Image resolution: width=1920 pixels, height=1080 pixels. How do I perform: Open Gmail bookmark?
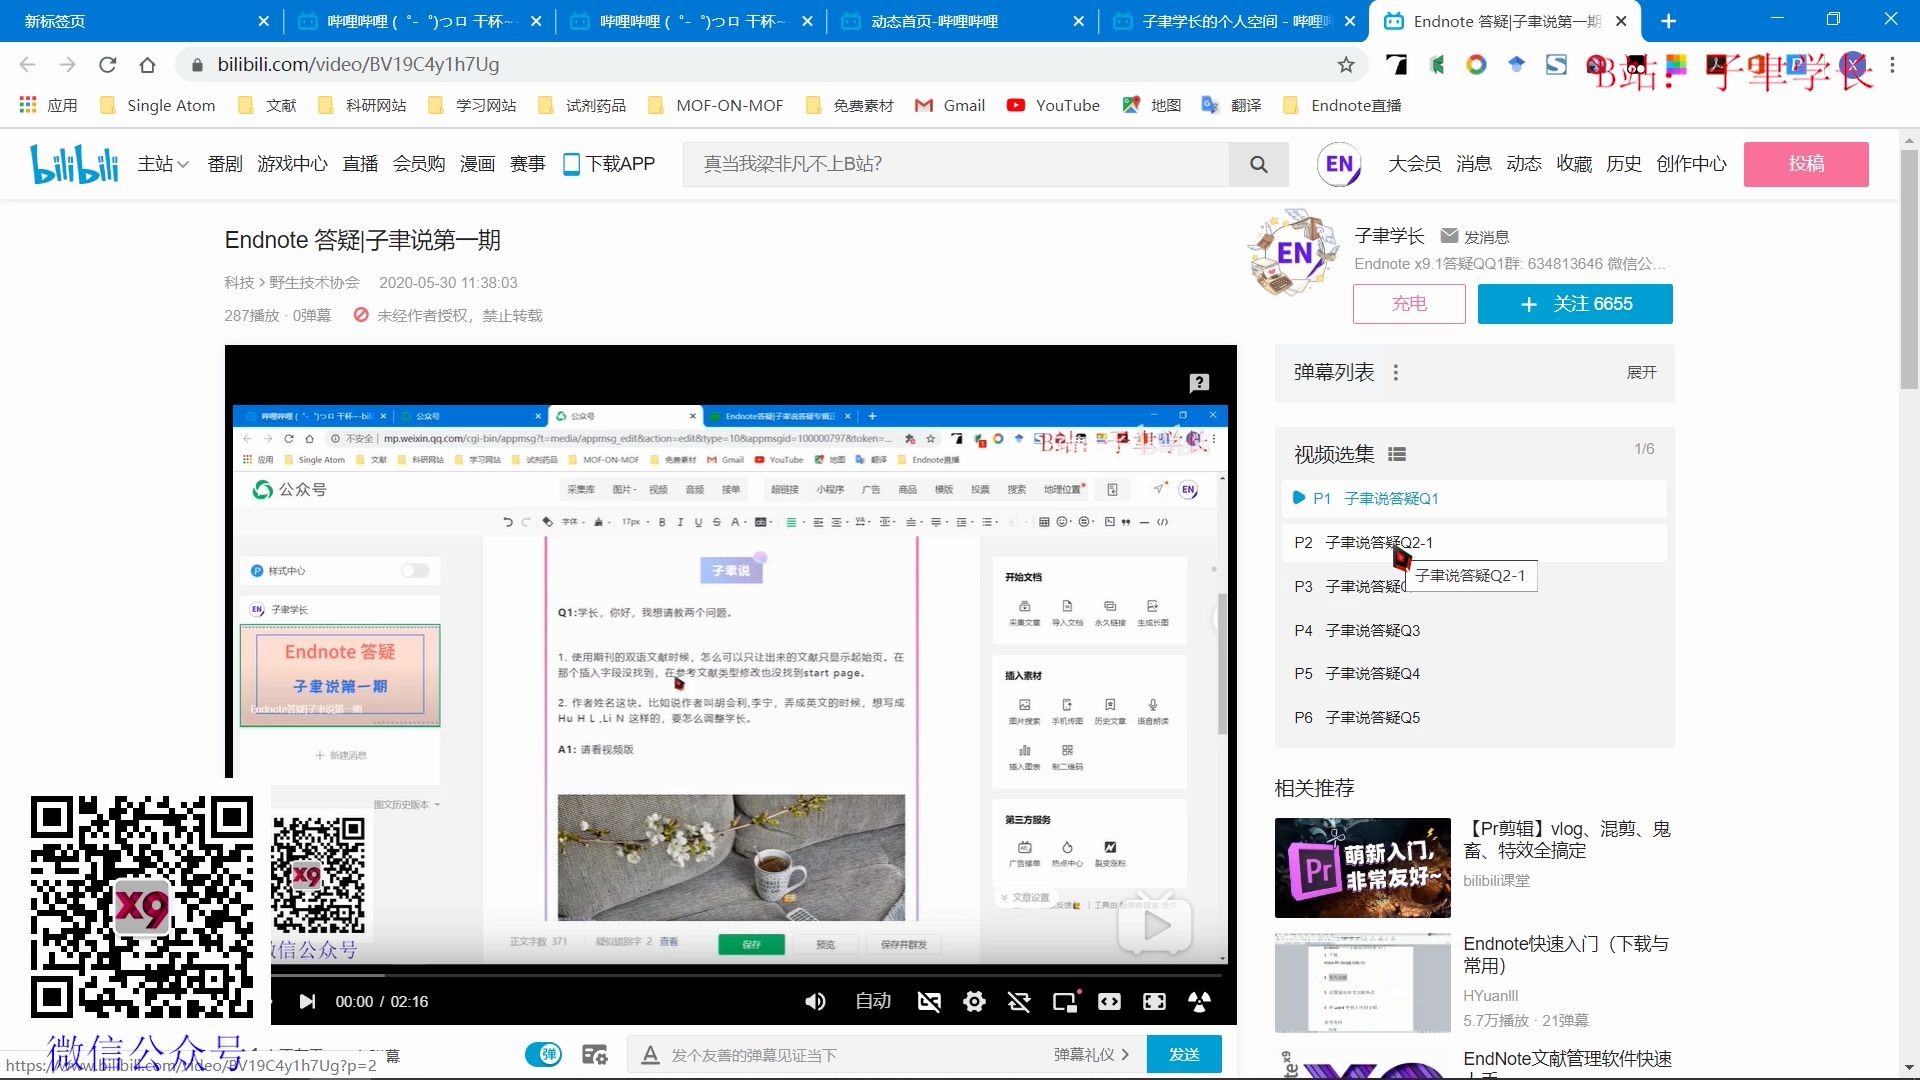point(950,105)
